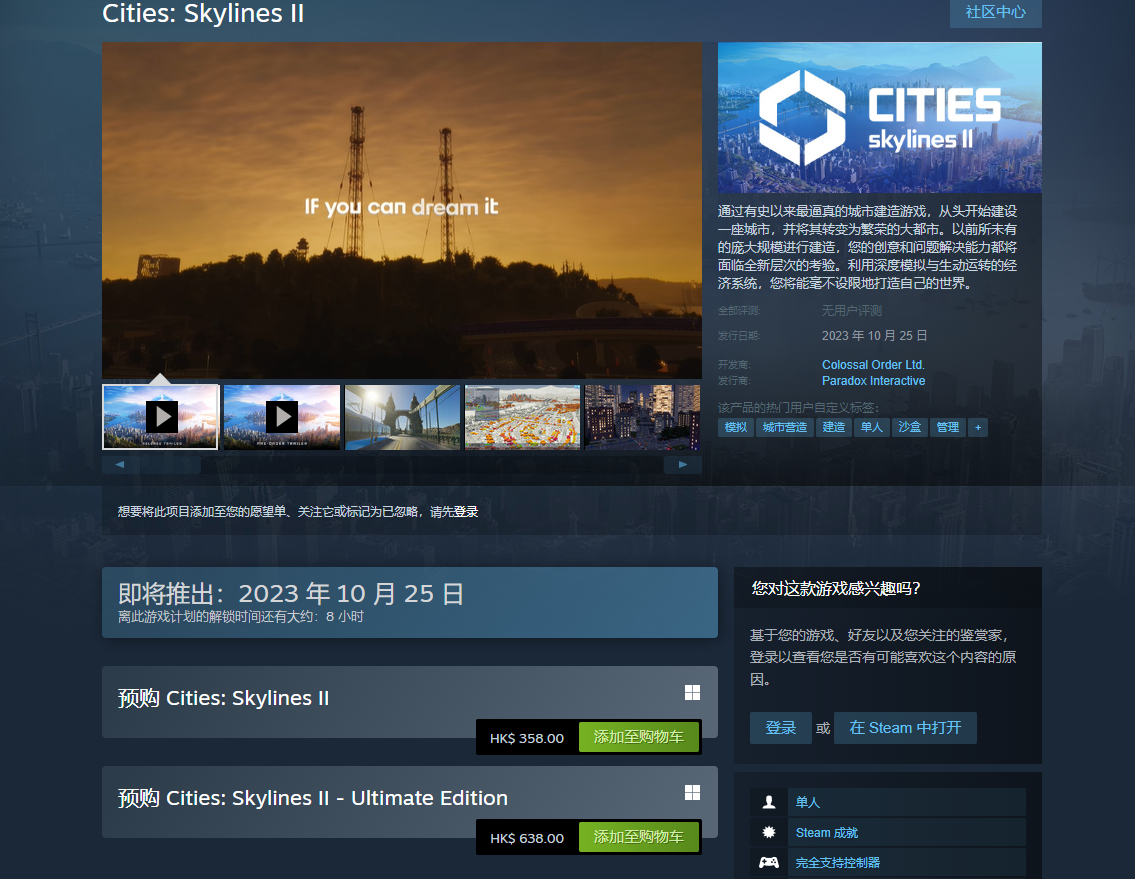The height and width of the screenshot is (879, 1135).
Task: Click the HK$ 638.00 price
Action: click(x=527, y=838)
